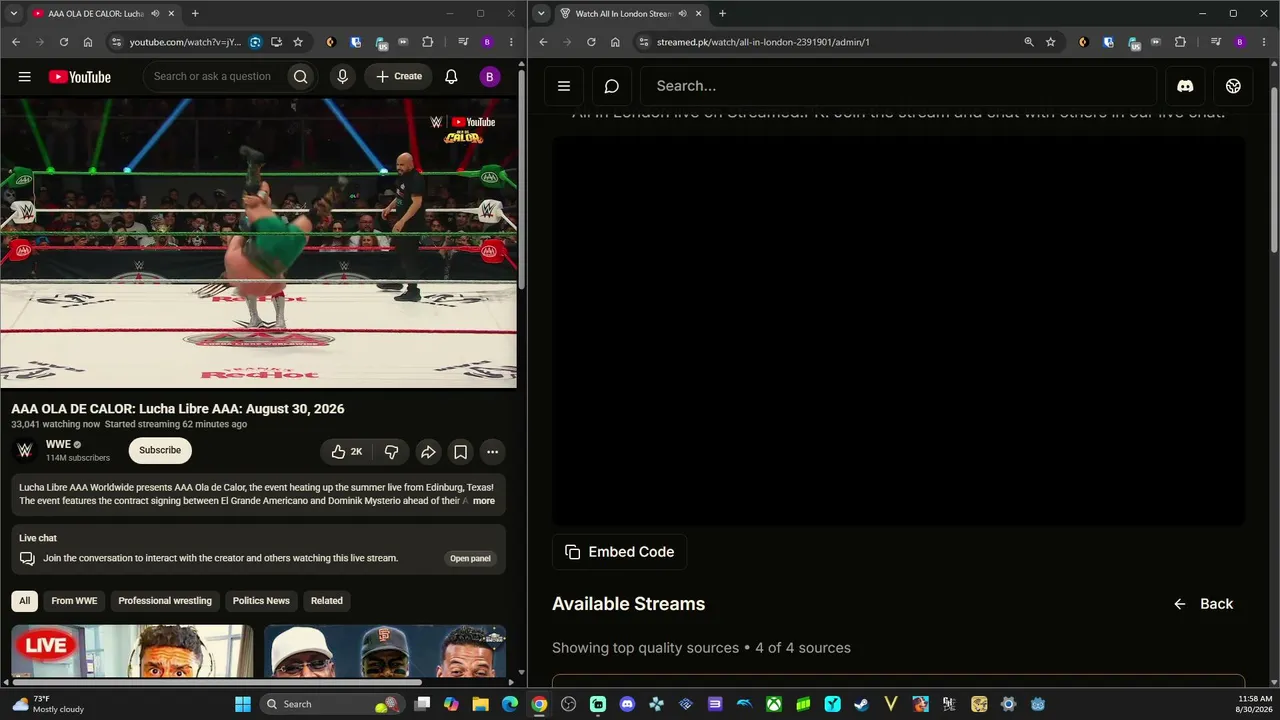The width and height of the screenshot is (1280, 720).
Task: Open the Xbox app from the taskbar
Action: pyautogui.click(x=774, y=704)
